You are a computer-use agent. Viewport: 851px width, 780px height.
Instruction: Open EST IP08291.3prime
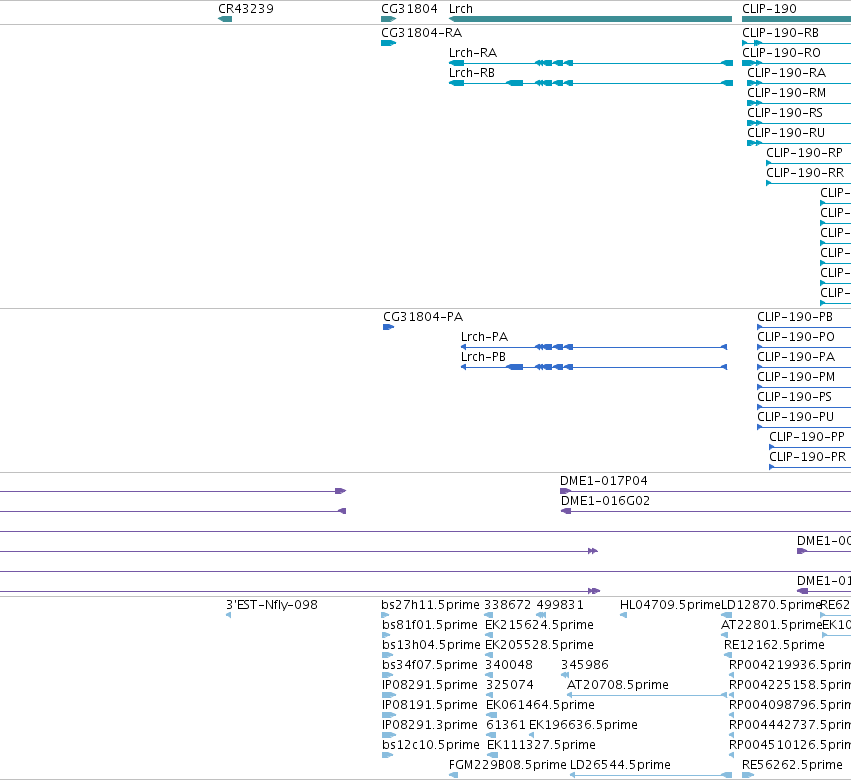pos(430,726)
